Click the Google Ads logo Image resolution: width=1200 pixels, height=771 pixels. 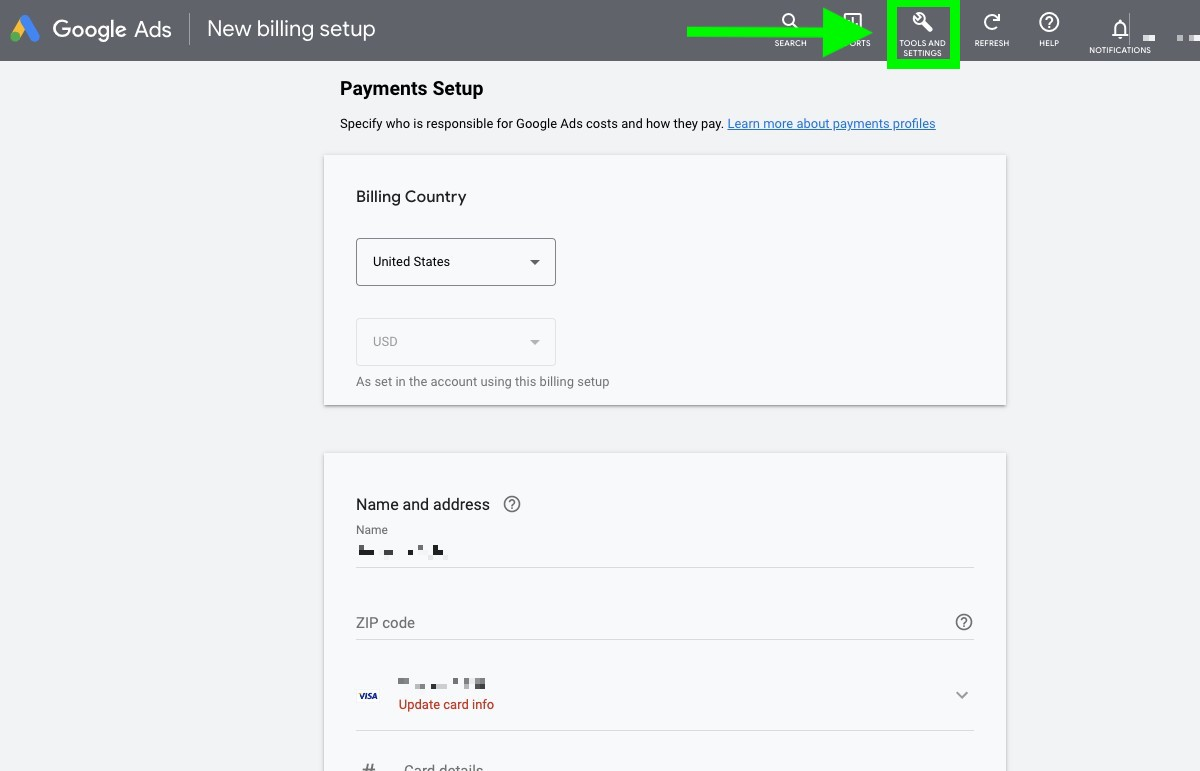91,29
